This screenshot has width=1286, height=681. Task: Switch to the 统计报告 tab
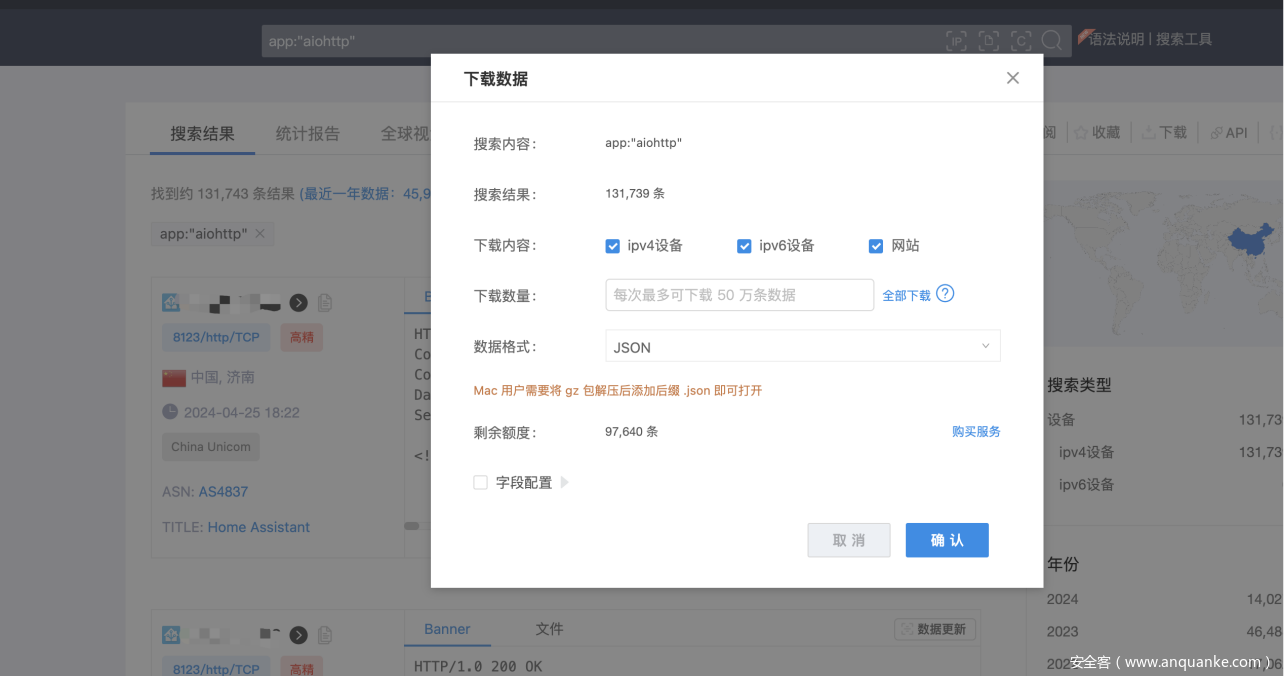(307, 133)
